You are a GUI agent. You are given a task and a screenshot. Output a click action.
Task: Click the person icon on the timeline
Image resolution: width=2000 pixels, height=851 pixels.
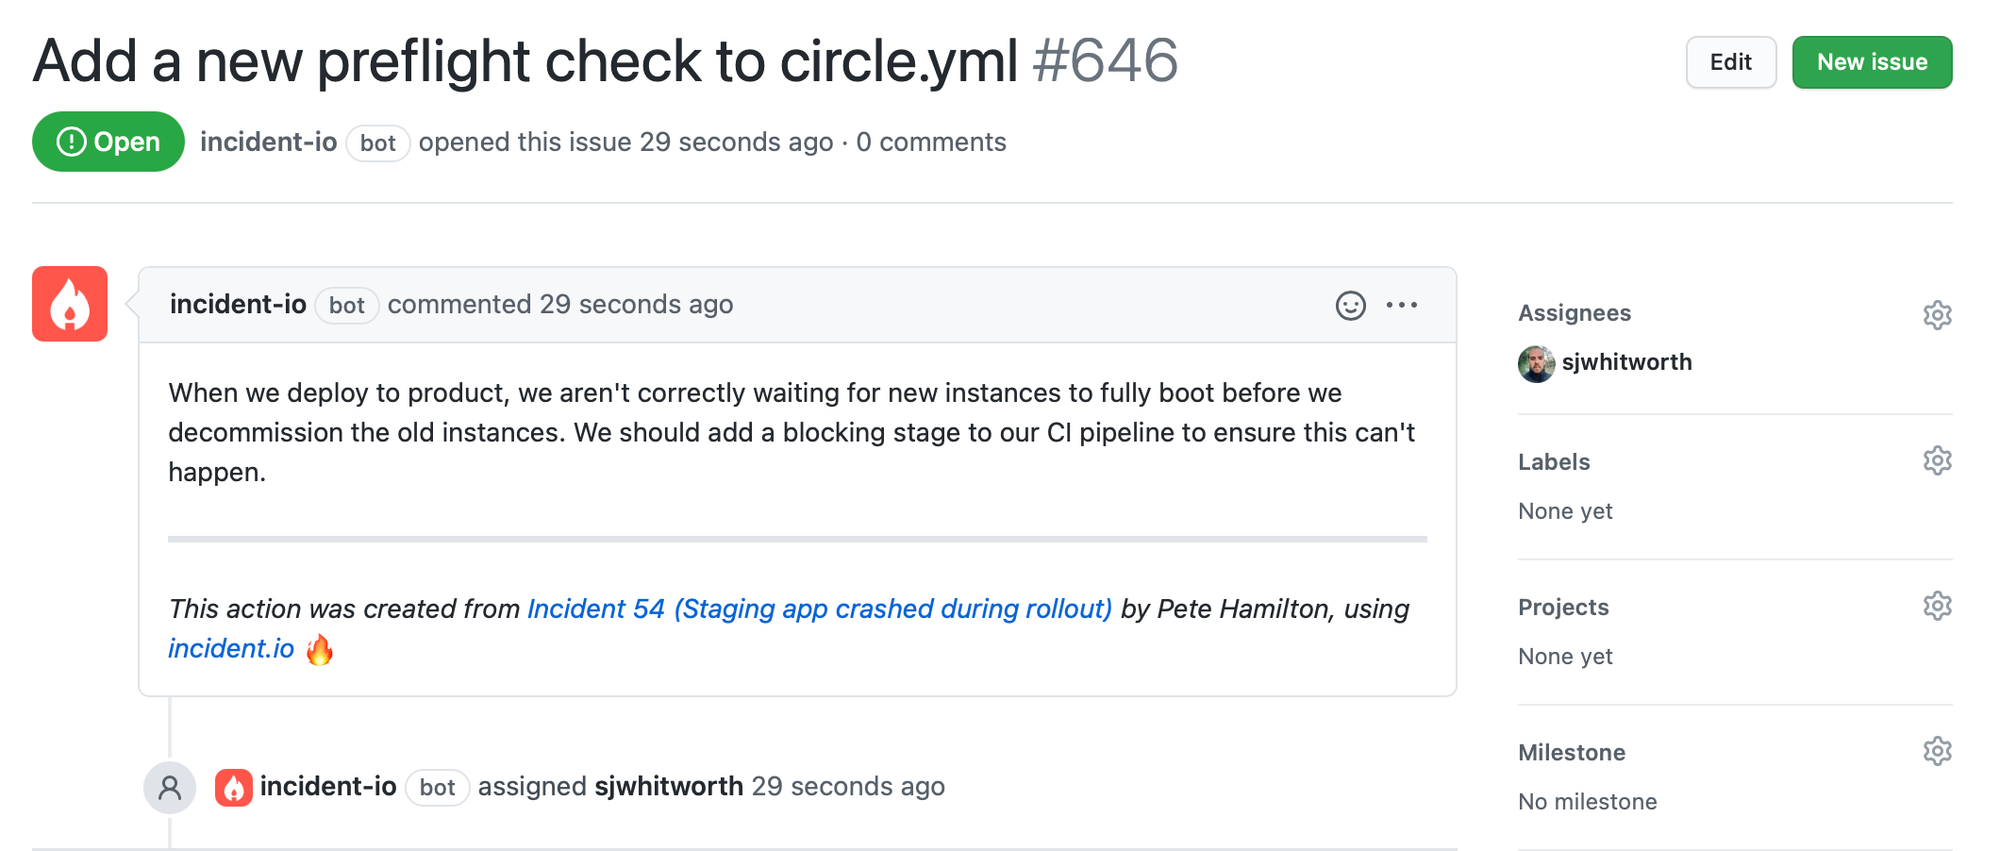(170, 788)
